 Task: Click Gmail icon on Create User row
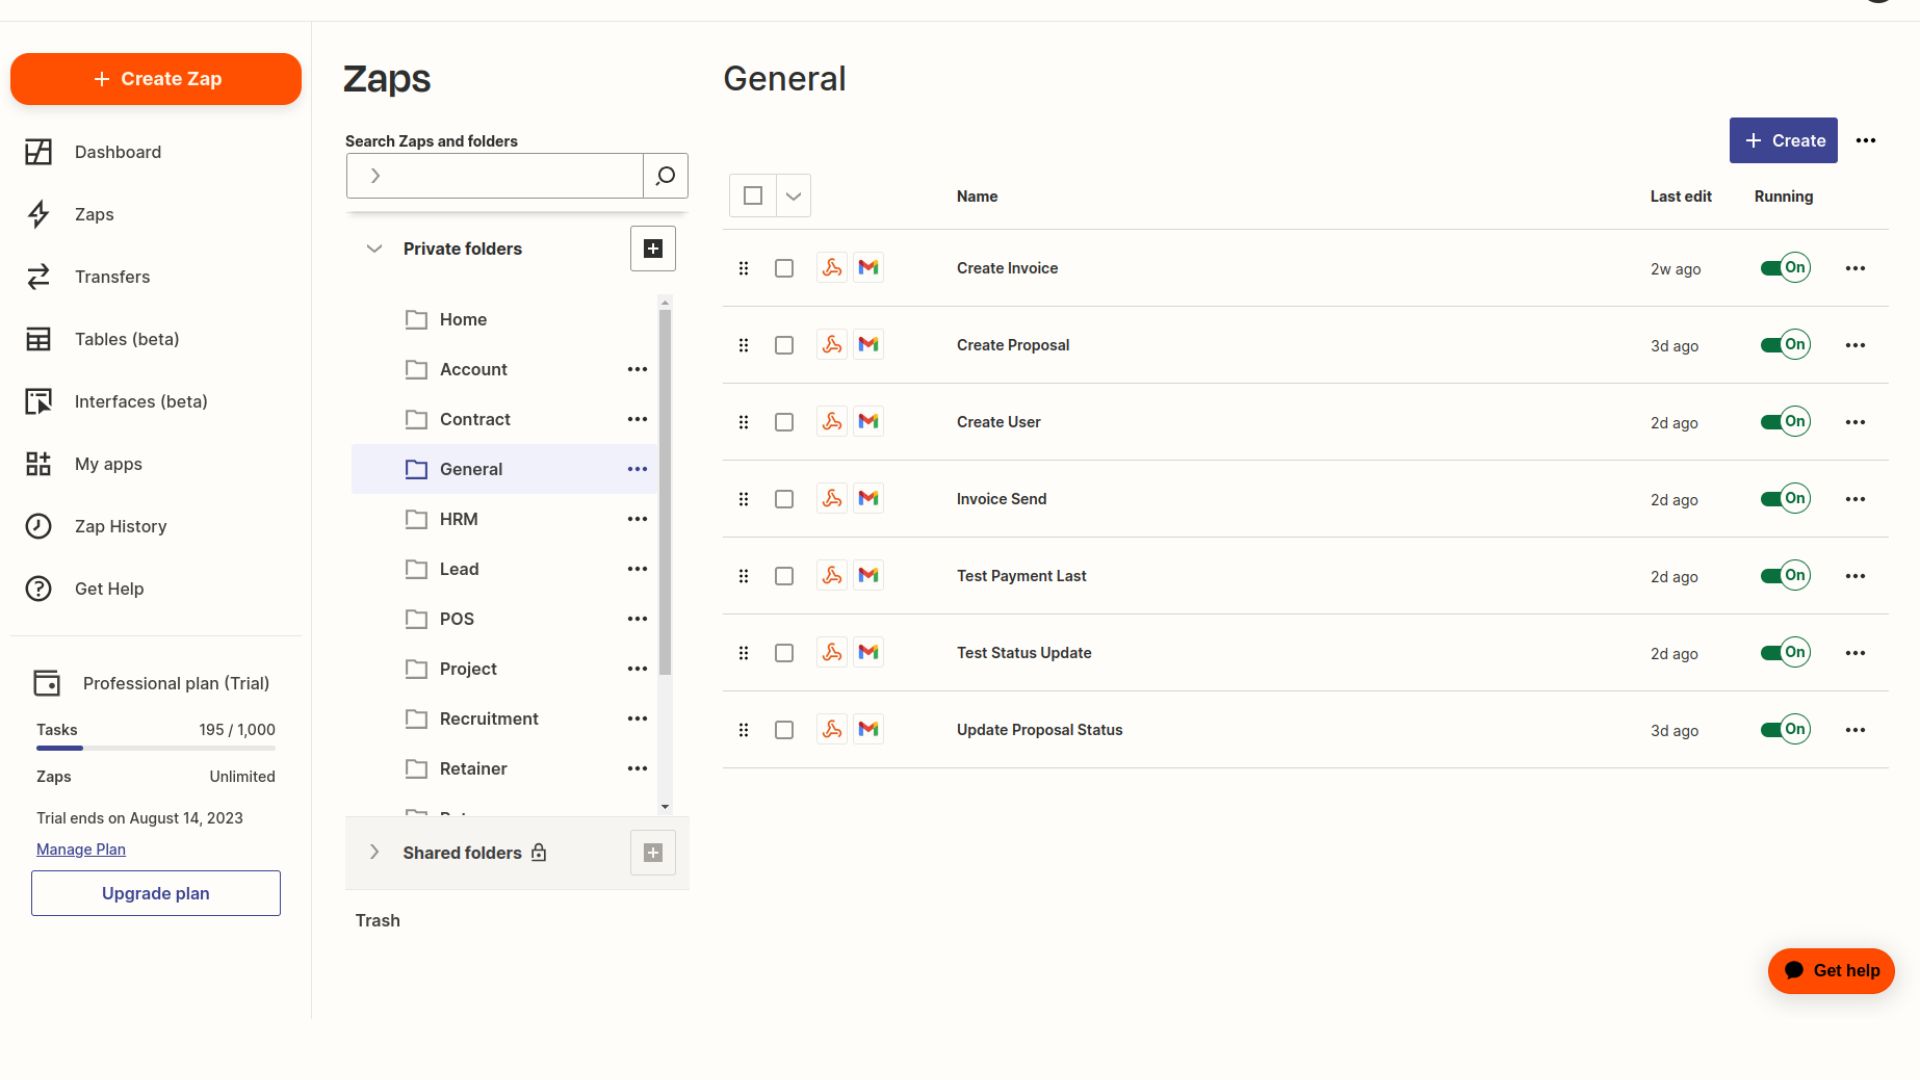click(x=868, y=422)
